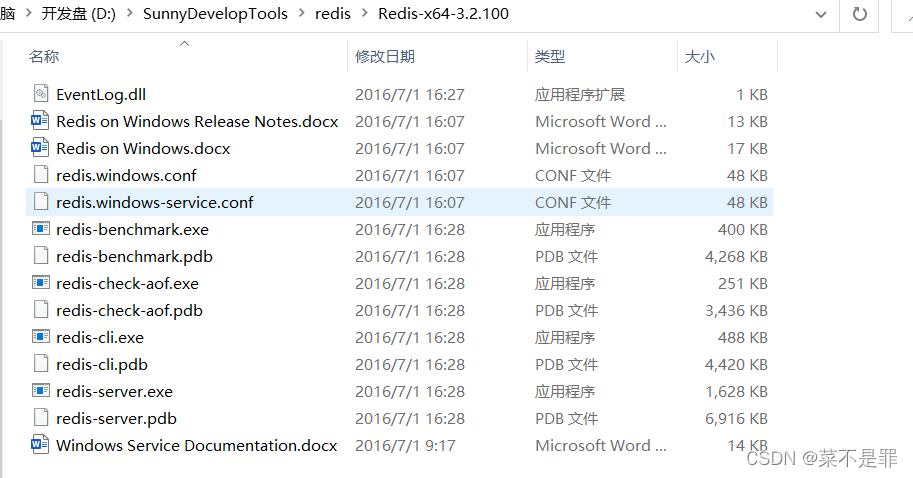The width and height of the screenshot is (913, 478).
Task: Click the EventLog.dll file icon
Action: tap(41, 94)
